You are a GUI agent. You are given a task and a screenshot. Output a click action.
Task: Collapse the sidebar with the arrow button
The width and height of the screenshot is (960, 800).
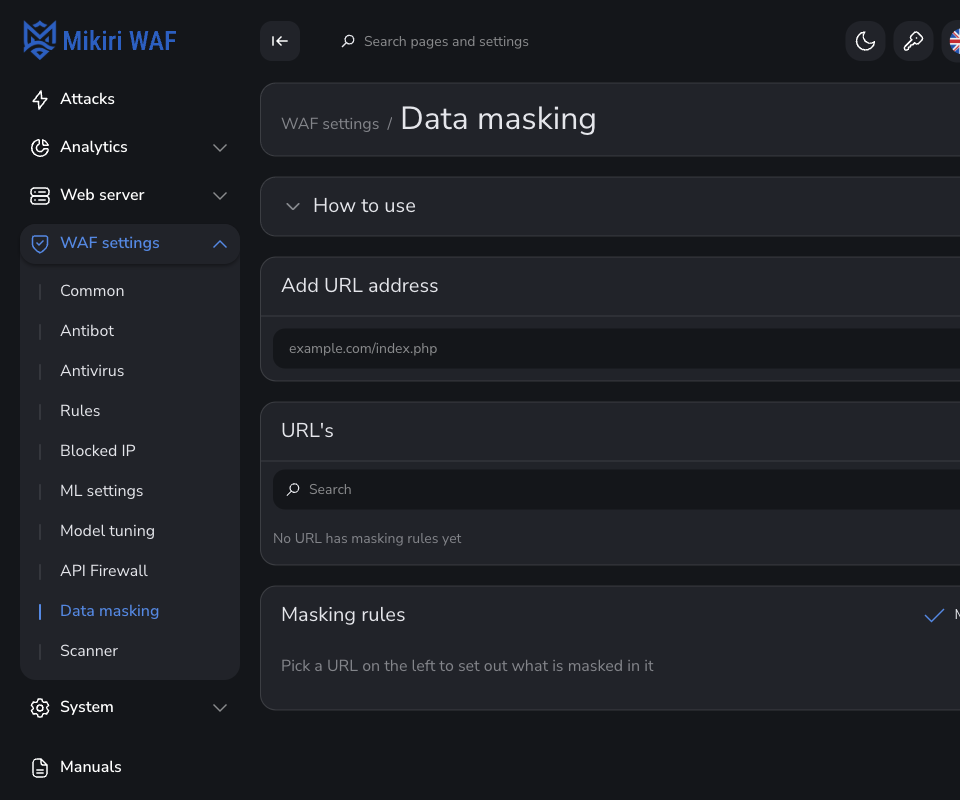[x=280, y=41]
